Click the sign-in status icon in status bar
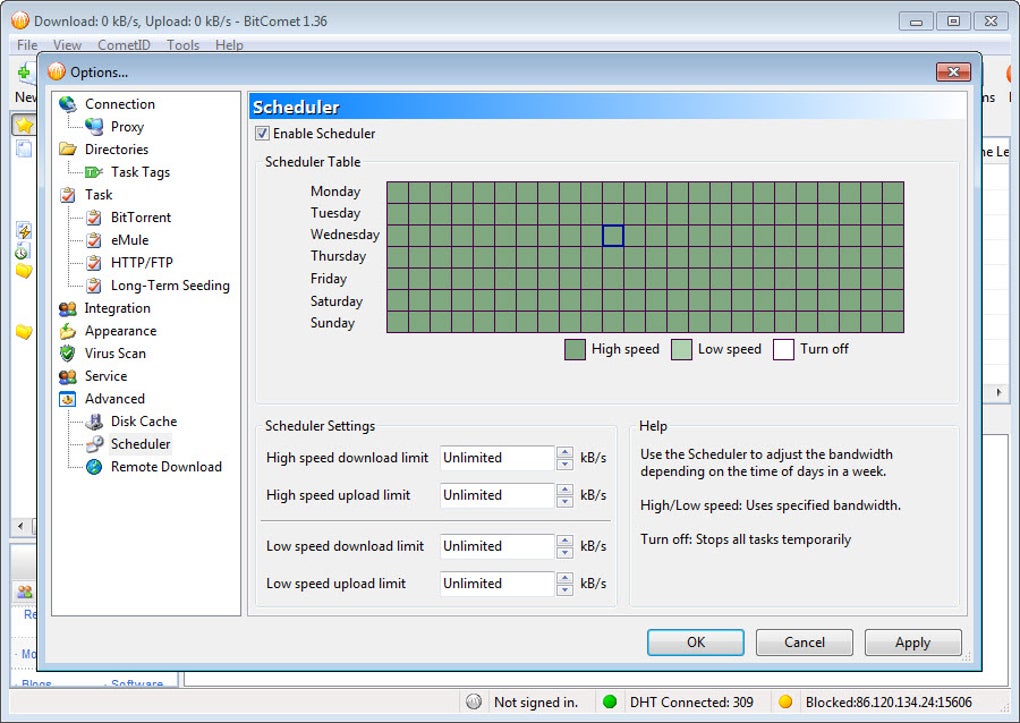 (474, 702)
